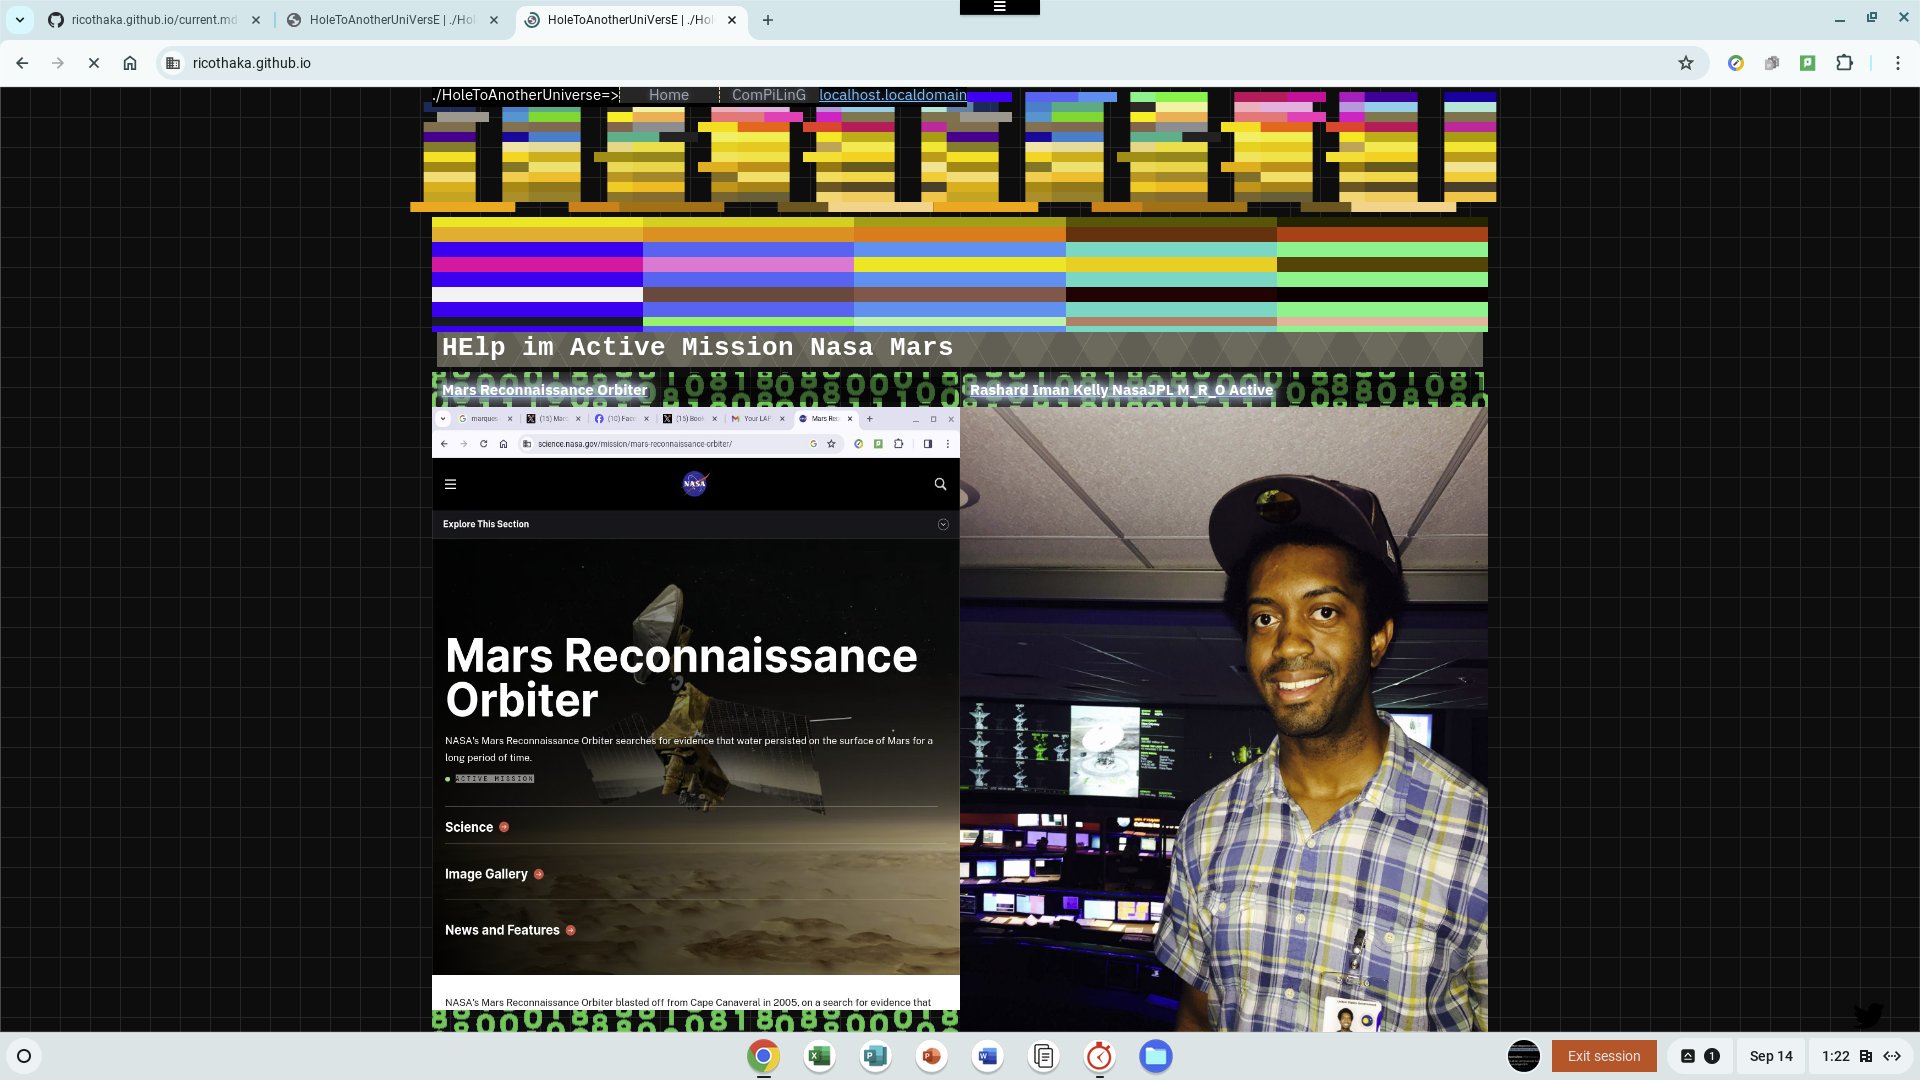Click the Mars Reconnaissance Orbiter caption label

click(544, 390)
